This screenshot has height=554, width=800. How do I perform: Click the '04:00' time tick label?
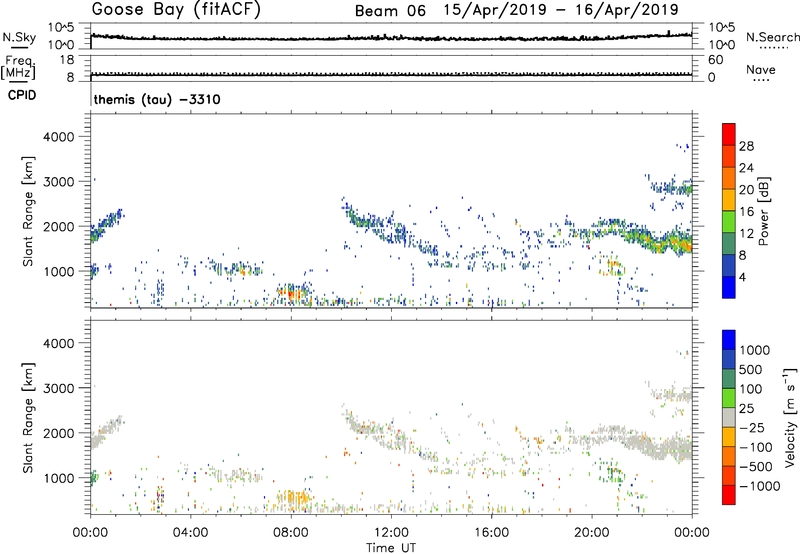point(190,533)
